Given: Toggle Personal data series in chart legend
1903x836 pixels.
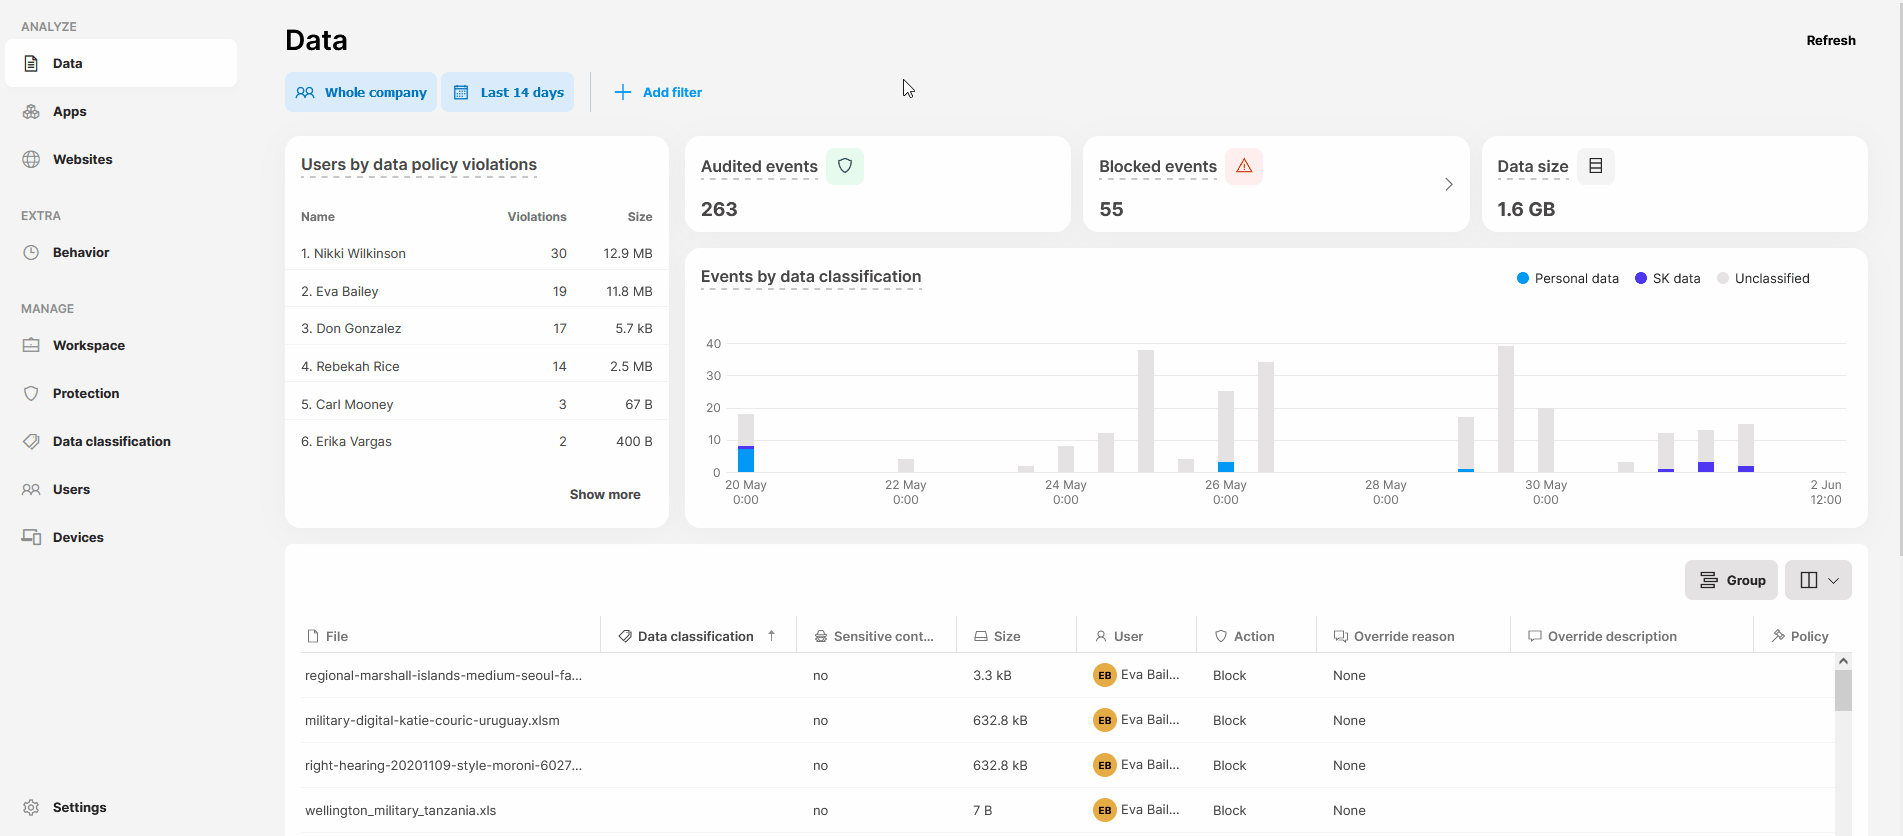Looking at the screenshot, I should coord(1567,278).
